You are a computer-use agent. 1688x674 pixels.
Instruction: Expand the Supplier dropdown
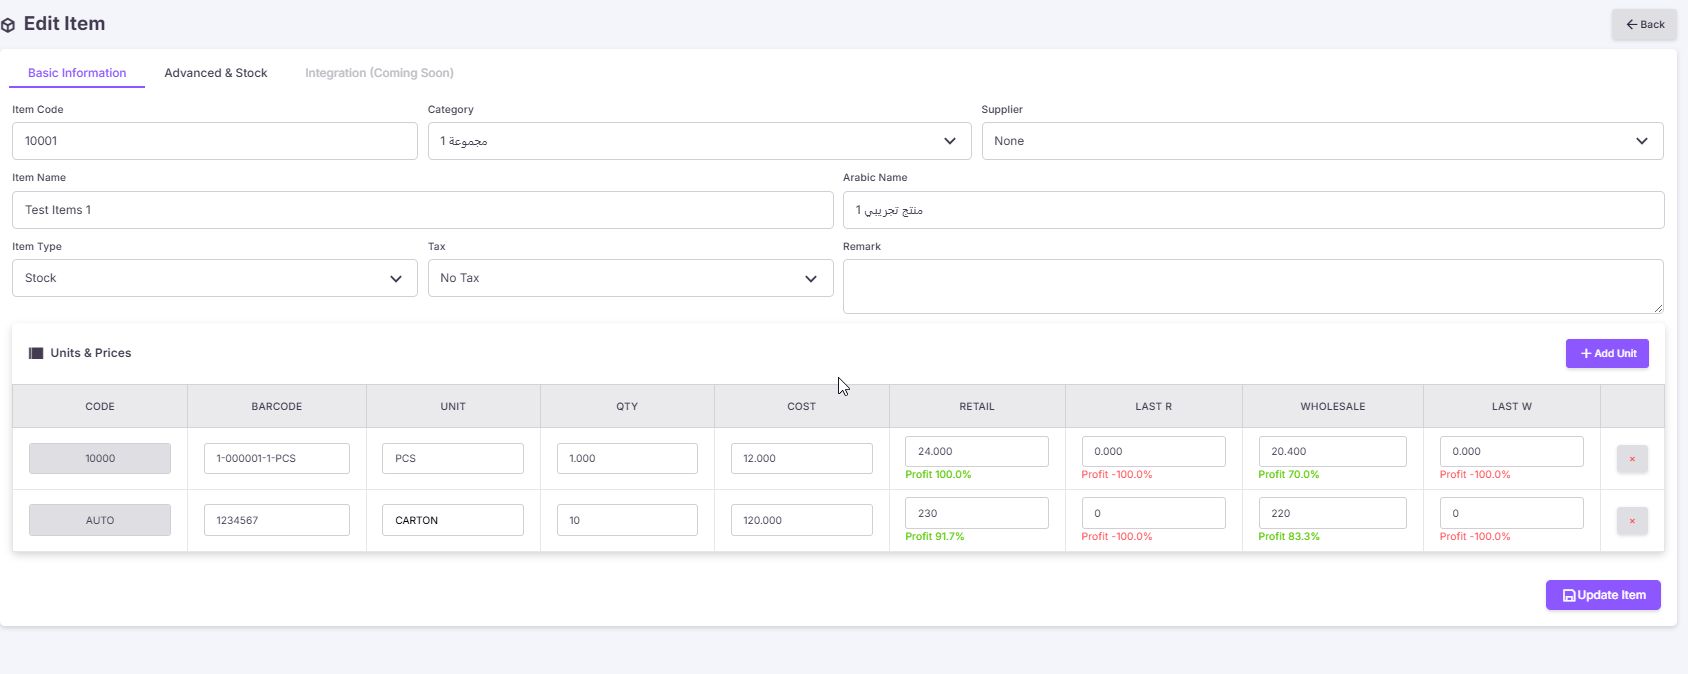1322,141
